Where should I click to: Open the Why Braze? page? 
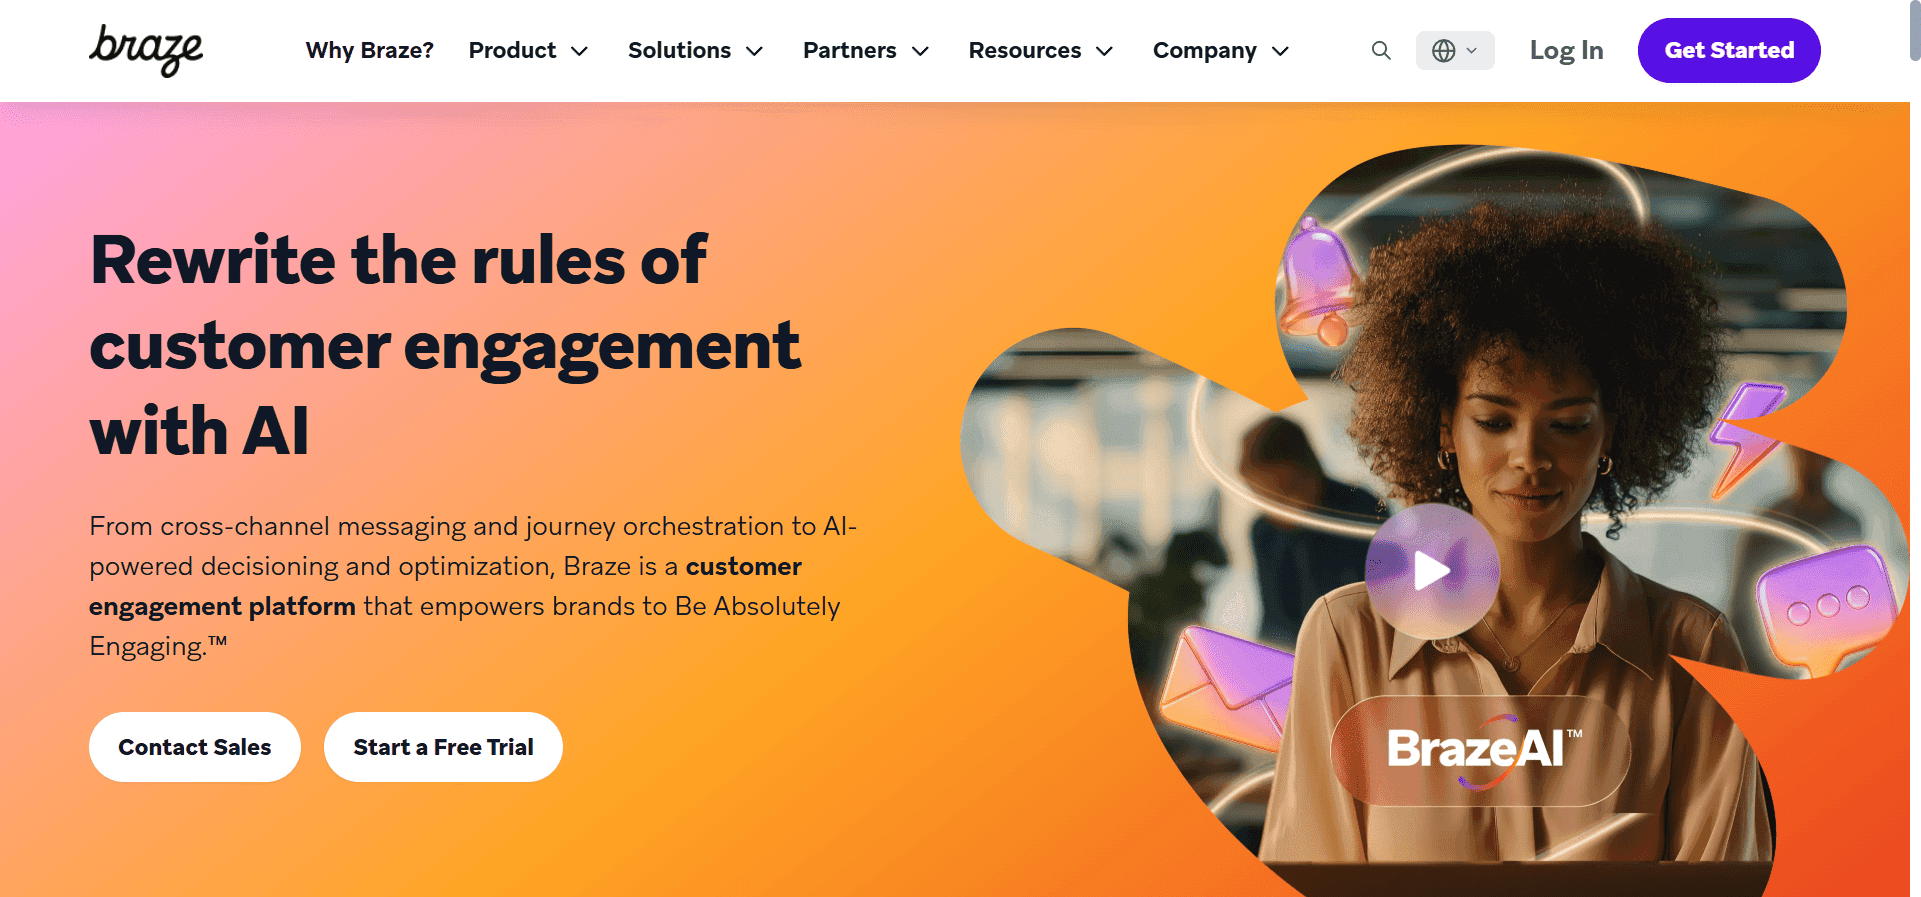[x=369, y=50]
